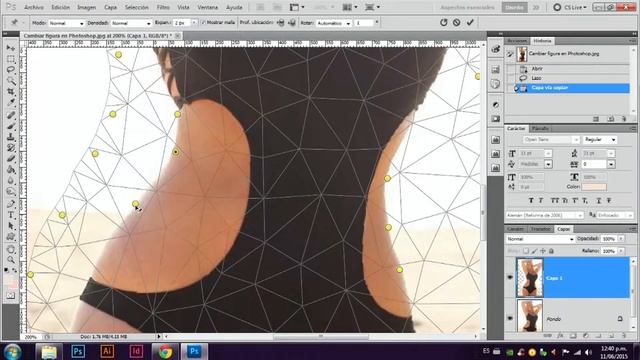
Task: Toggle Quick Mask mode button
Action: click(11, 296)
